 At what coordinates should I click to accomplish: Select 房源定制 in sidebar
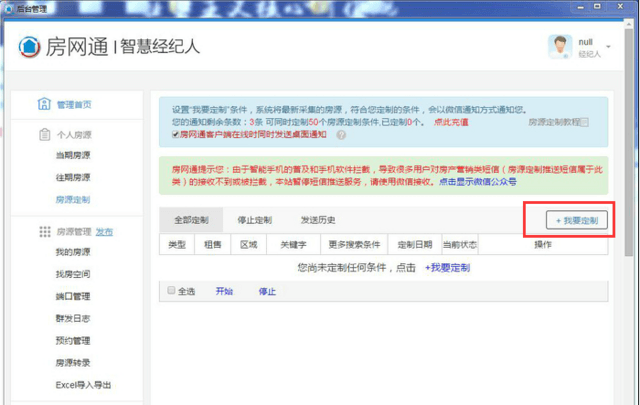pos(73,200)
